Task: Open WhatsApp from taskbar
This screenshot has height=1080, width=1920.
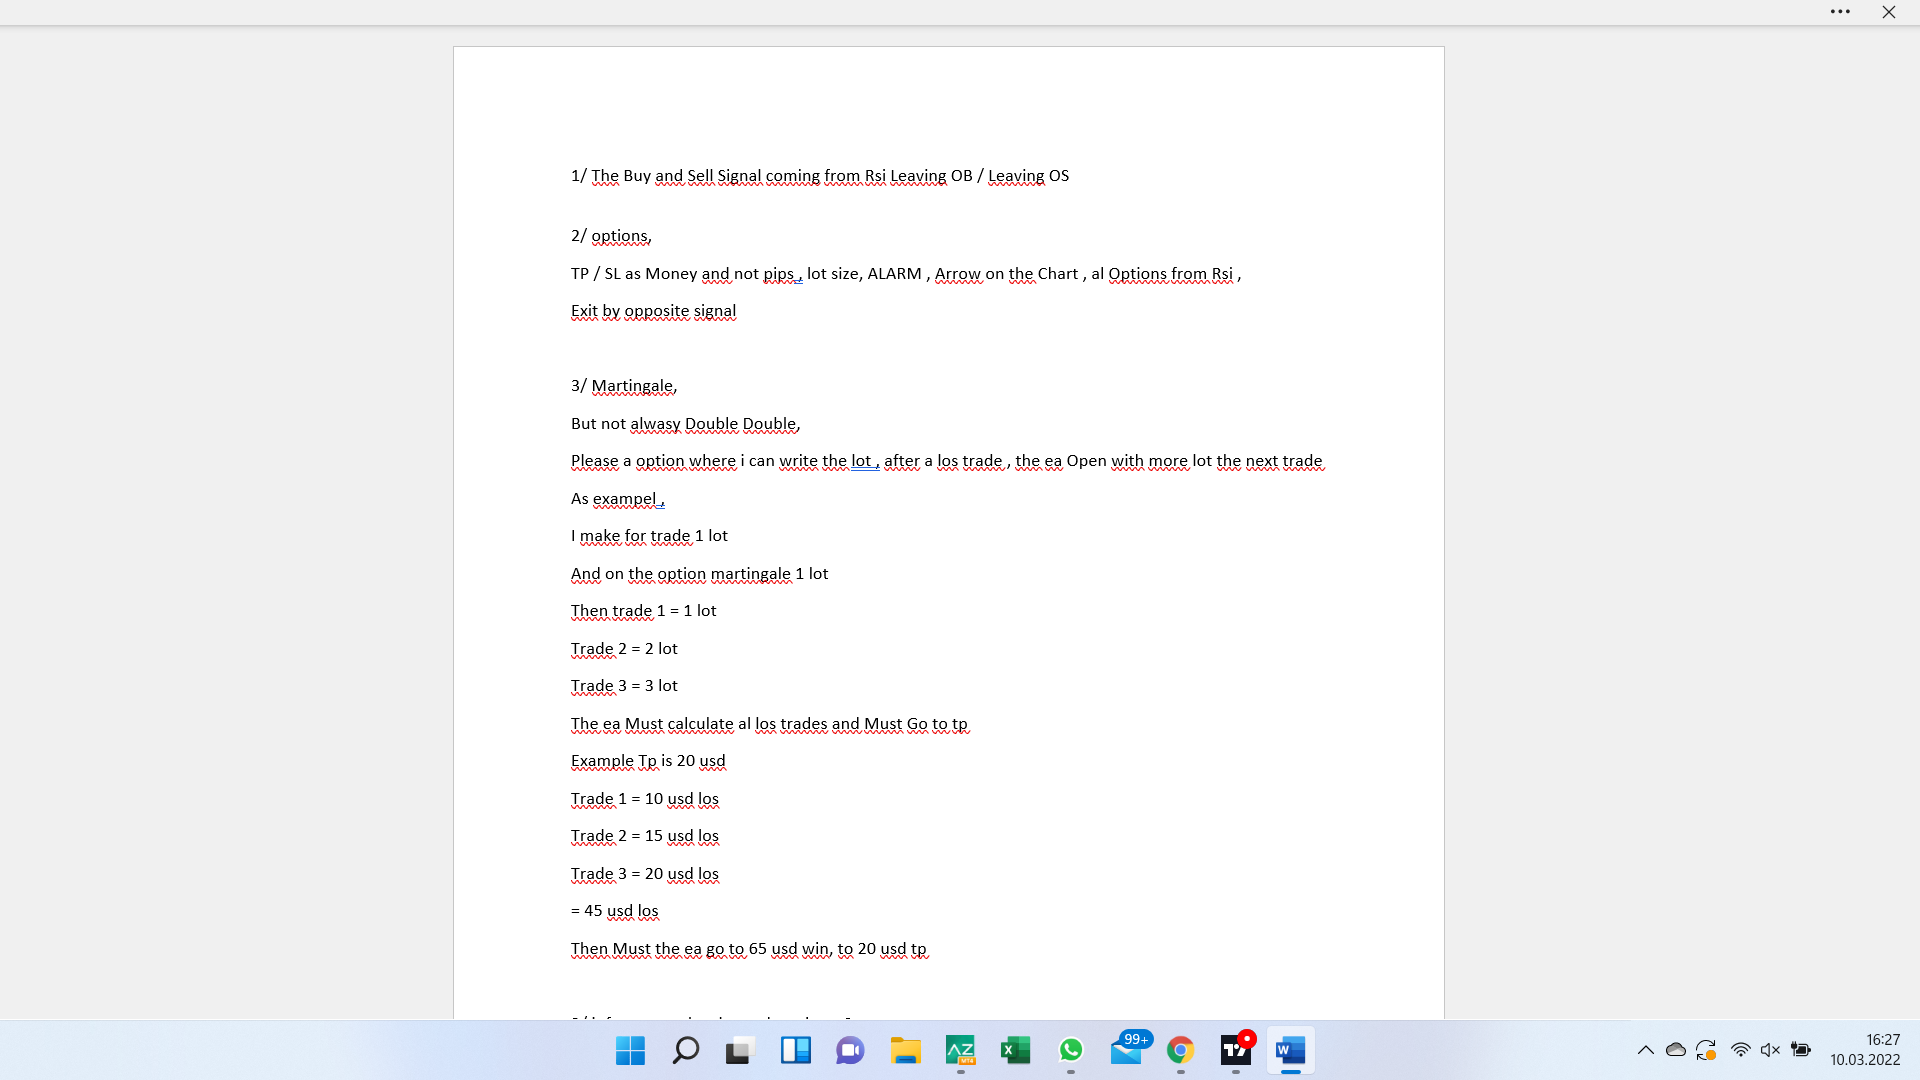Action: [x=1070, y=1050]
